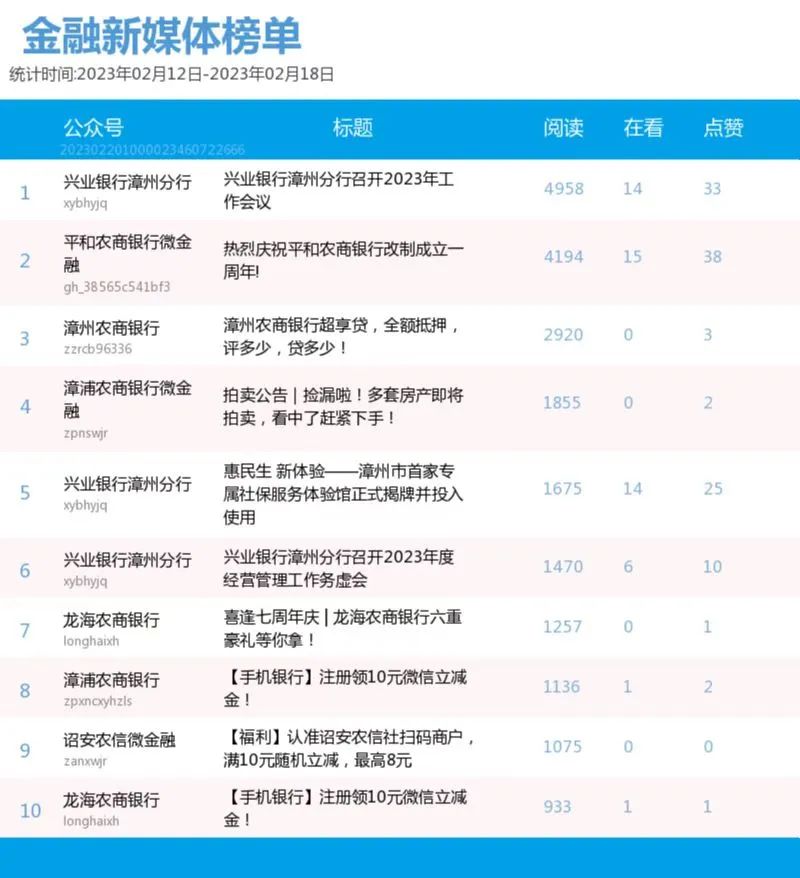The height and width of the screenshot is (878, 800).
Task: Click the 阅读 column header
Action: tap(563, 128)
